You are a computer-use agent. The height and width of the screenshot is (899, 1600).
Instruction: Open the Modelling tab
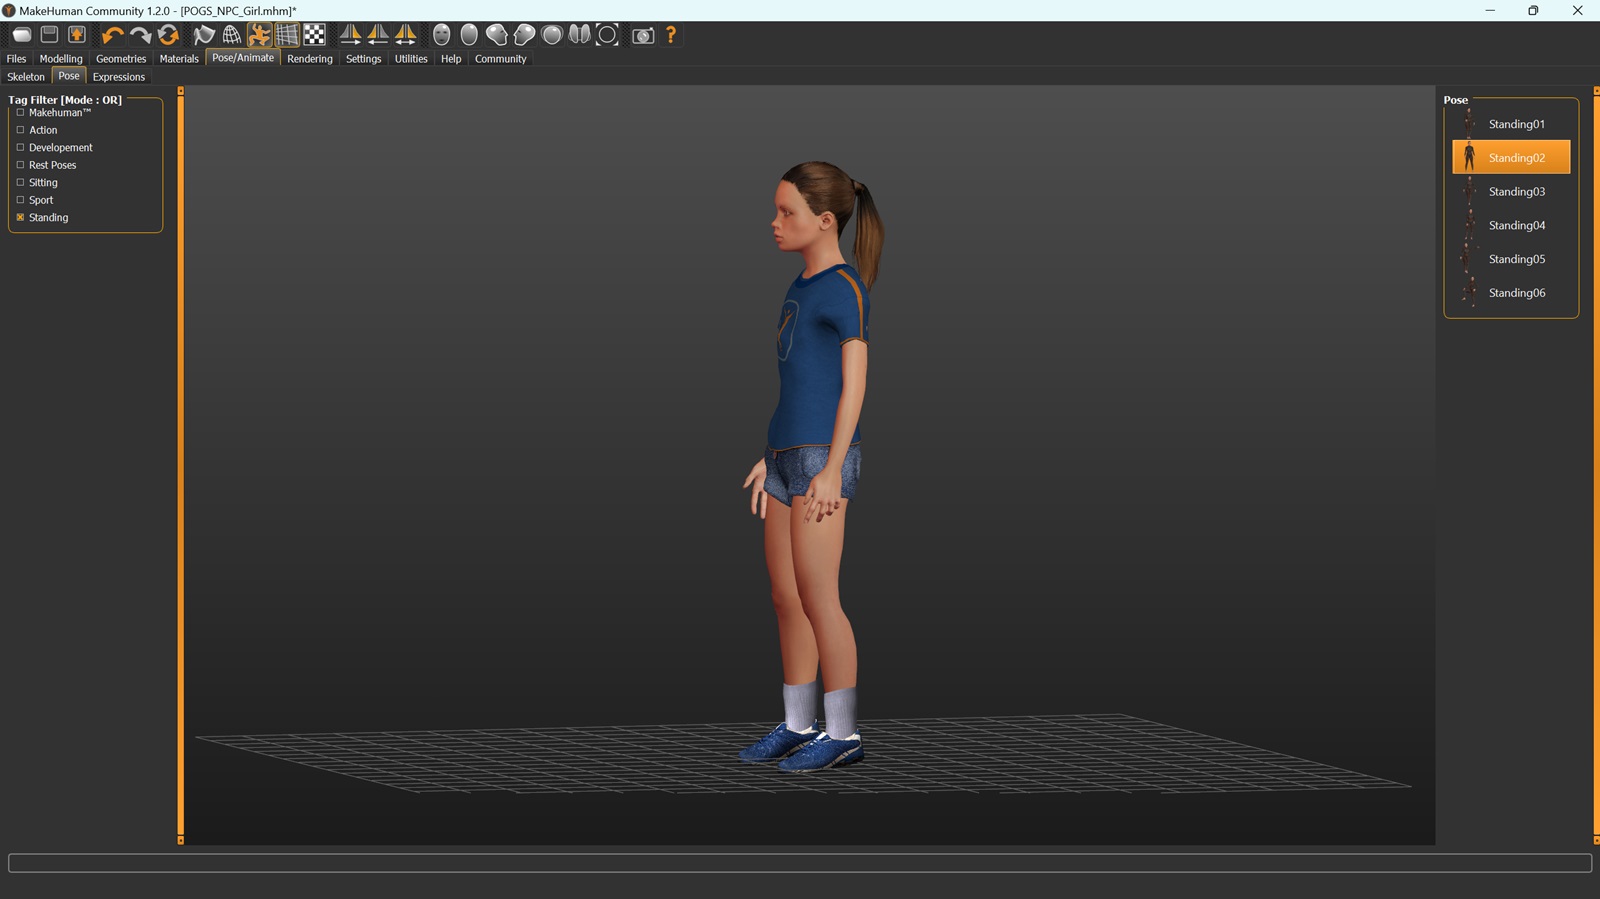pos(61,59)
